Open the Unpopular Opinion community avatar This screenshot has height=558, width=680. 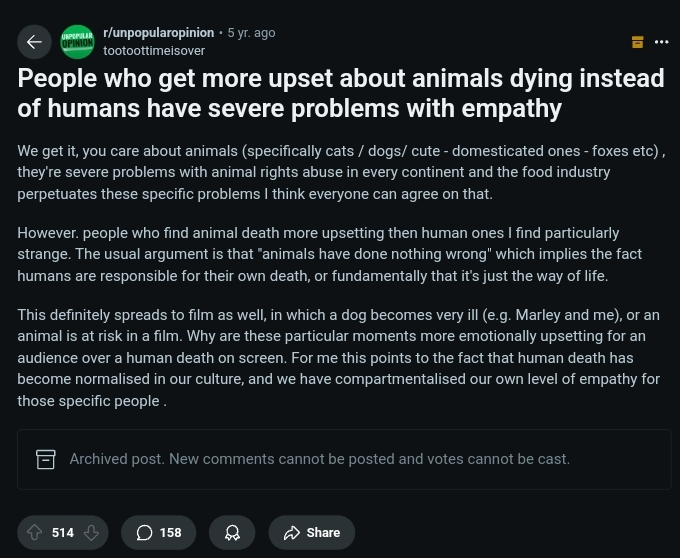77,42
